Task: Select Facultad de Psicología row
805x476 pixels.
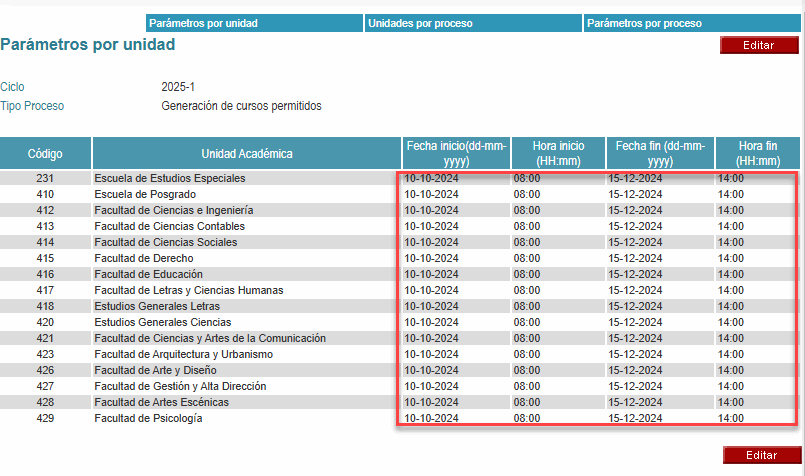Action: click(148, 418)
